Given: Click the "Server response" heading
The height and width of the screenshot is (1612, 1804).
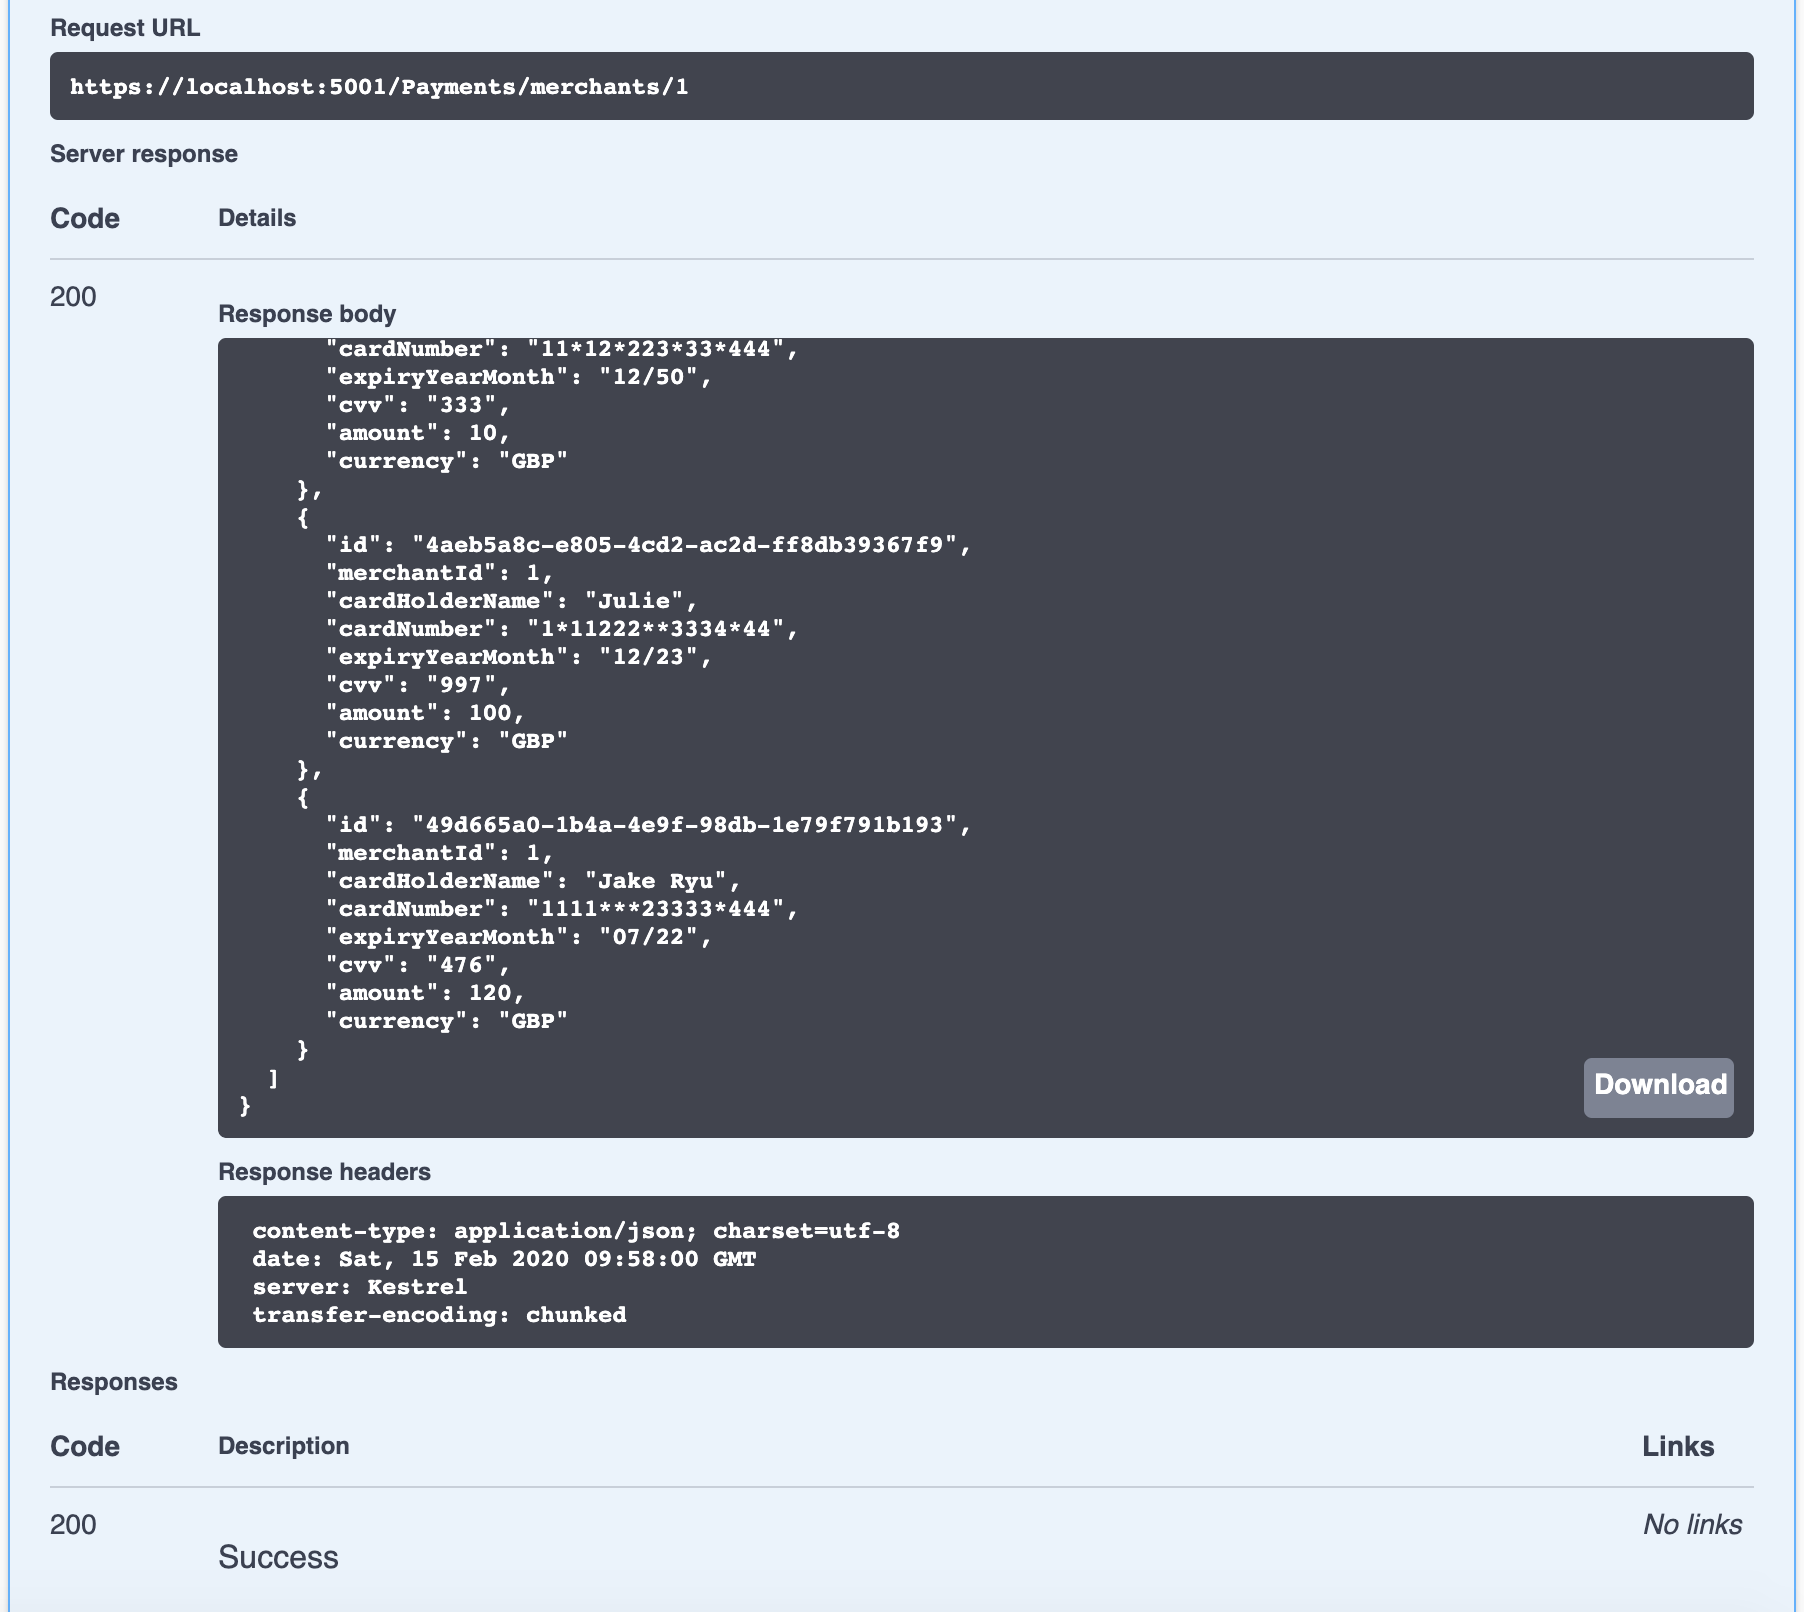Looking at the screenshot, I should coord(144,154).
